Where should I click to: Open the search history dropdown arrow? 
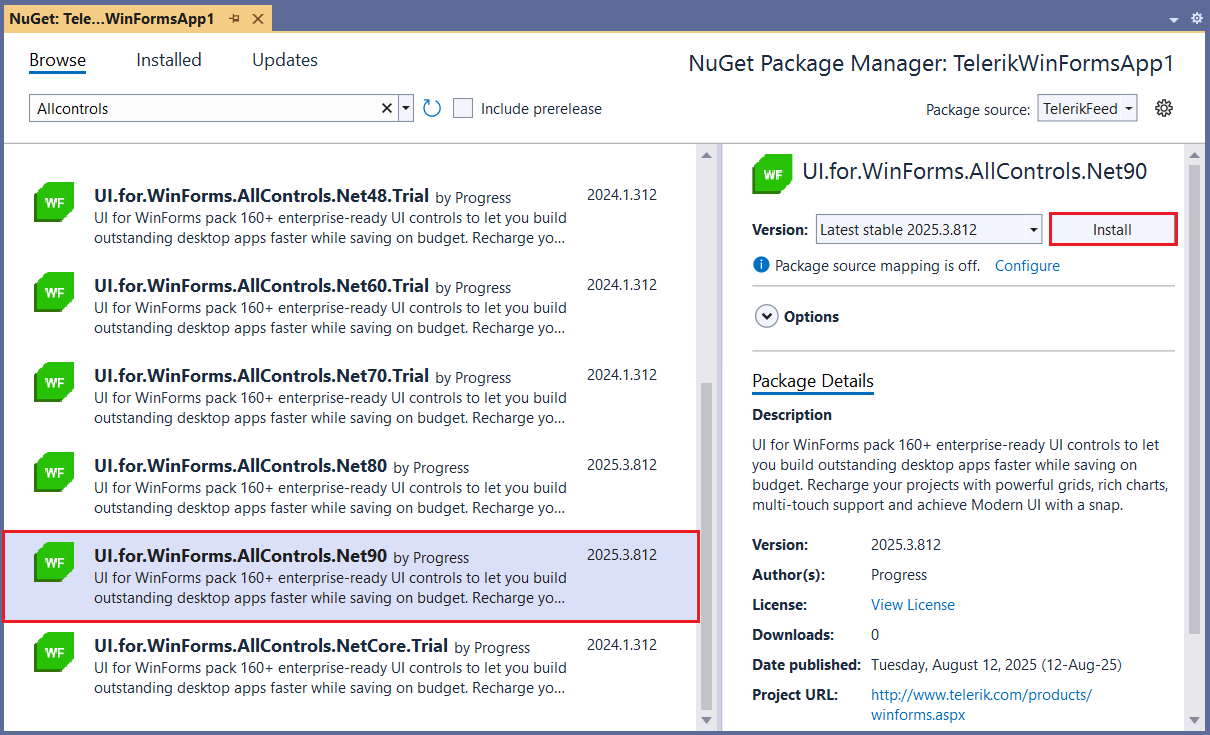point(405,107)
